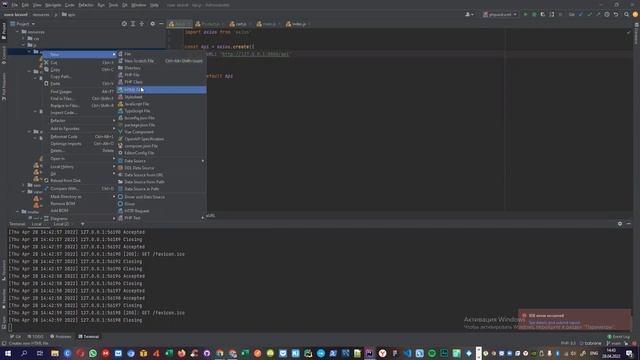Click the Search Everywhere magnifier icon
640x360 pixels.
(x=627, y=14)
